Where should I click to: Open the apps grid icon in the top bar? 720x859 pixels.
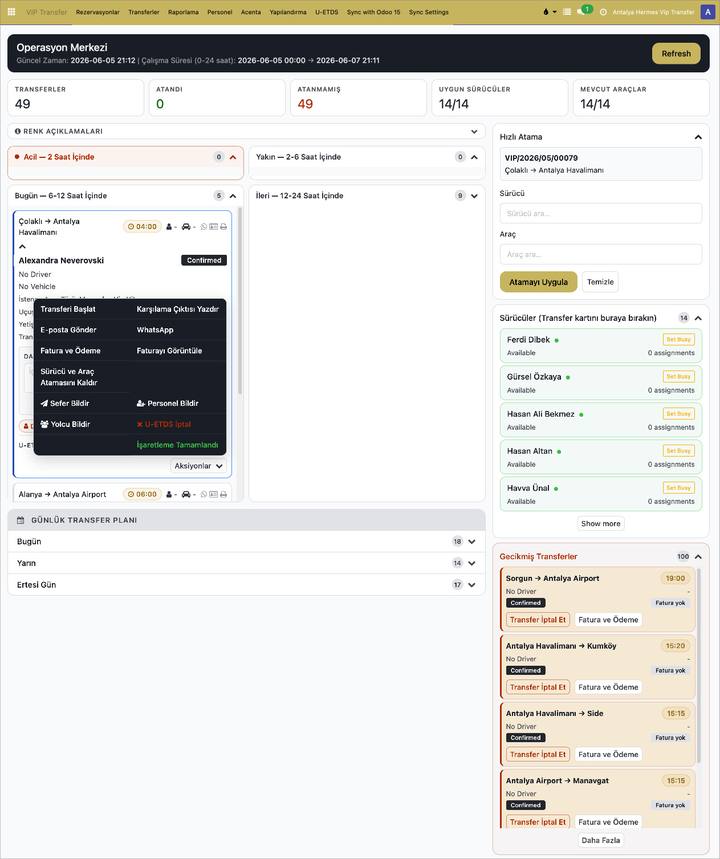11,12
